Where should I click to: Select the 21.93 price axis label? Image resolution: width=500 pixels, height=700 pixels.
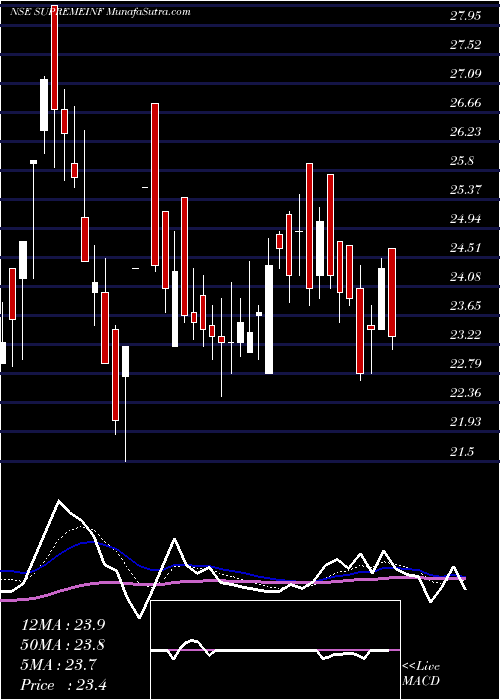pos(466,422)
